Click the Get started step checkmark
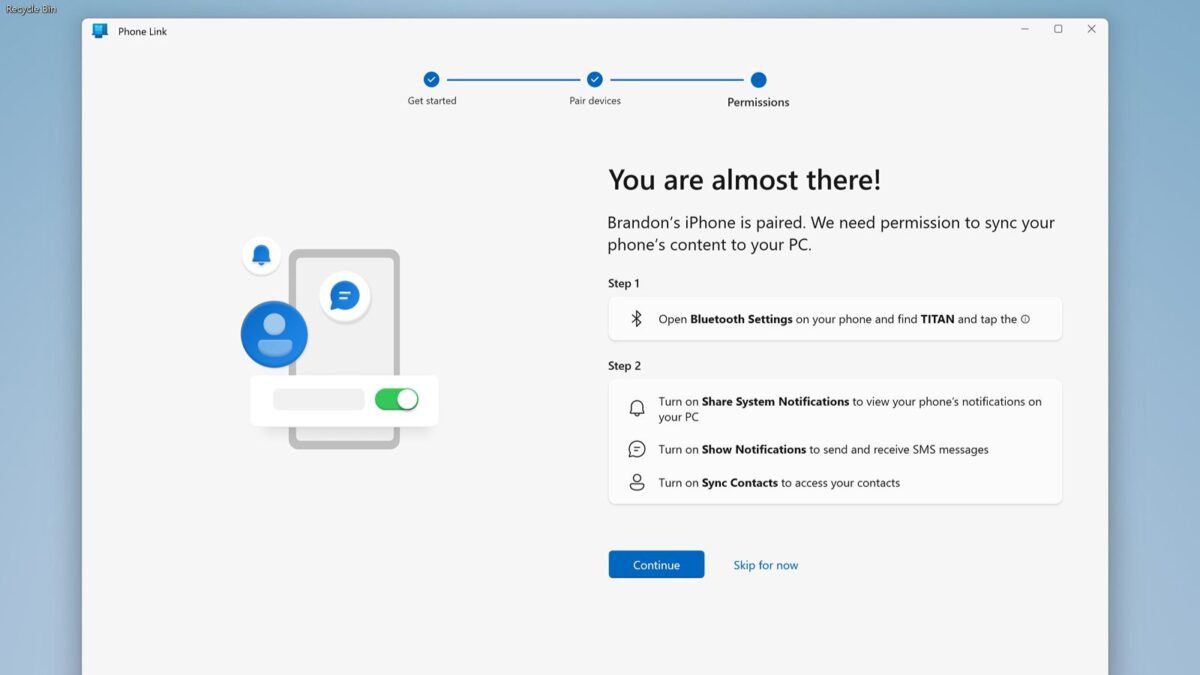The width and height of the screenshot is (1200, 675). [x=431, y=79]
